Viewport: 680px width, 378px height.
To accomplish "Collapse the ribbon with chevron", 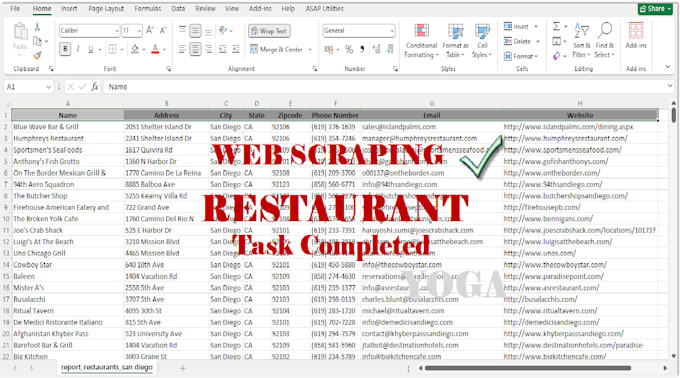I will point(667,67).
